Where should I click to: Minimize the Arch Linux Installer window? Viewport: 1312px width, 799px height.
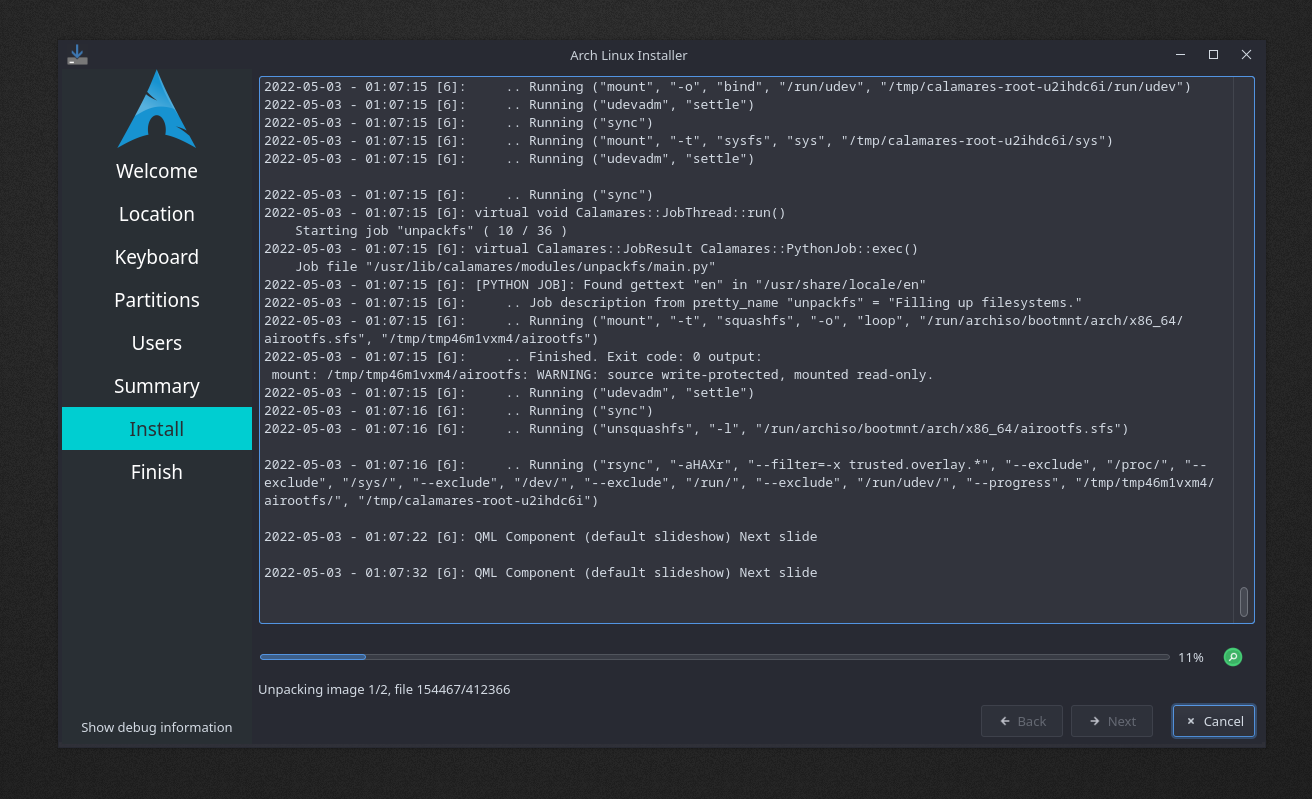(x=1180, y=55)
